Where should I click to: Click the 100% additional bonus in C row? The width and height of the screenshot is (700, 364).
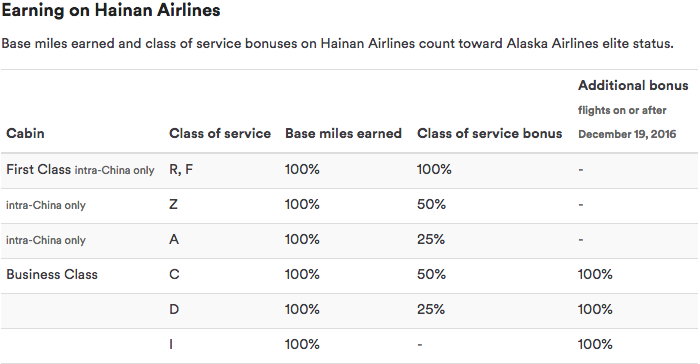(595, 274)
